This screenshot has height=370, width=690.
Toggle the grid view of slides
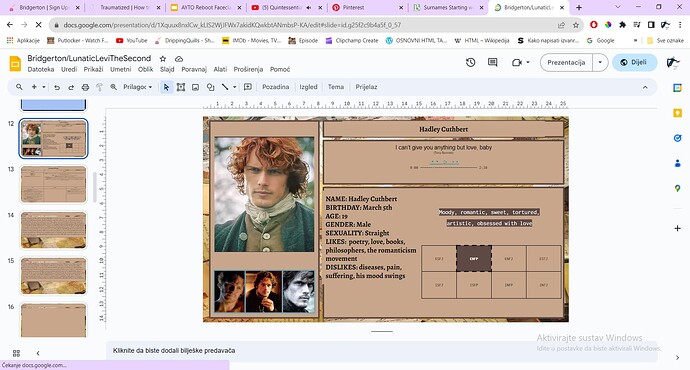click(x=16, y=353)
